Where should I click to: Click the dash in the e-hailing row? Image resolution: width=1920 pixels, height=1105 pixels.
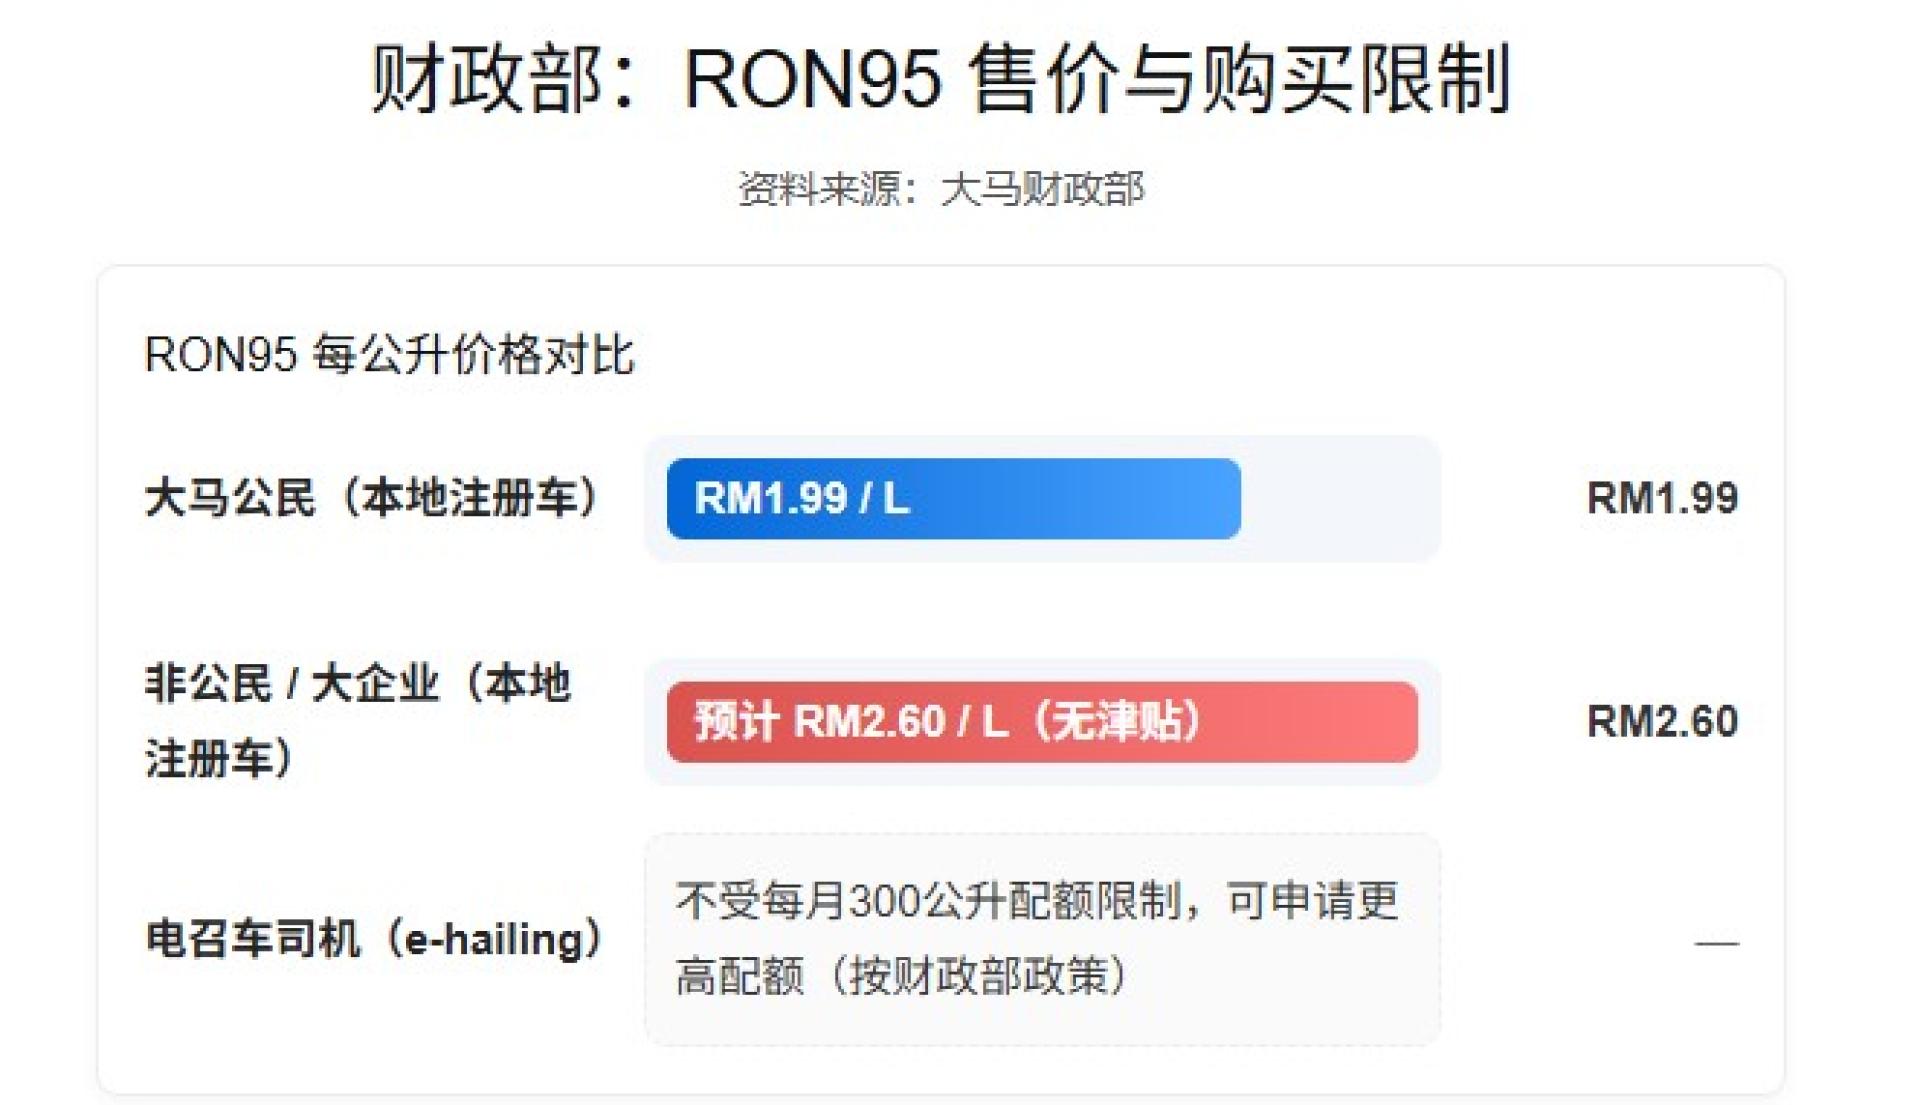[x=1716, y=942]
